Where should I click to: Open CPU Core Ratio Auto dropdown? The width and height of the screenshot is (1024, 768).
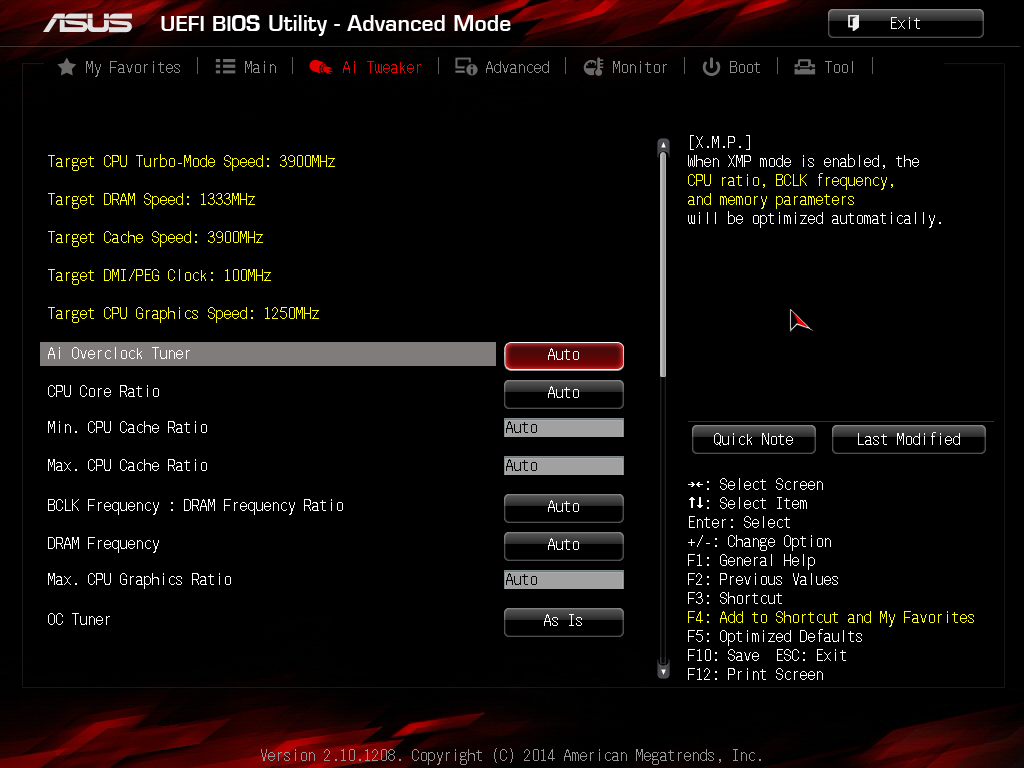pos(564,393)
